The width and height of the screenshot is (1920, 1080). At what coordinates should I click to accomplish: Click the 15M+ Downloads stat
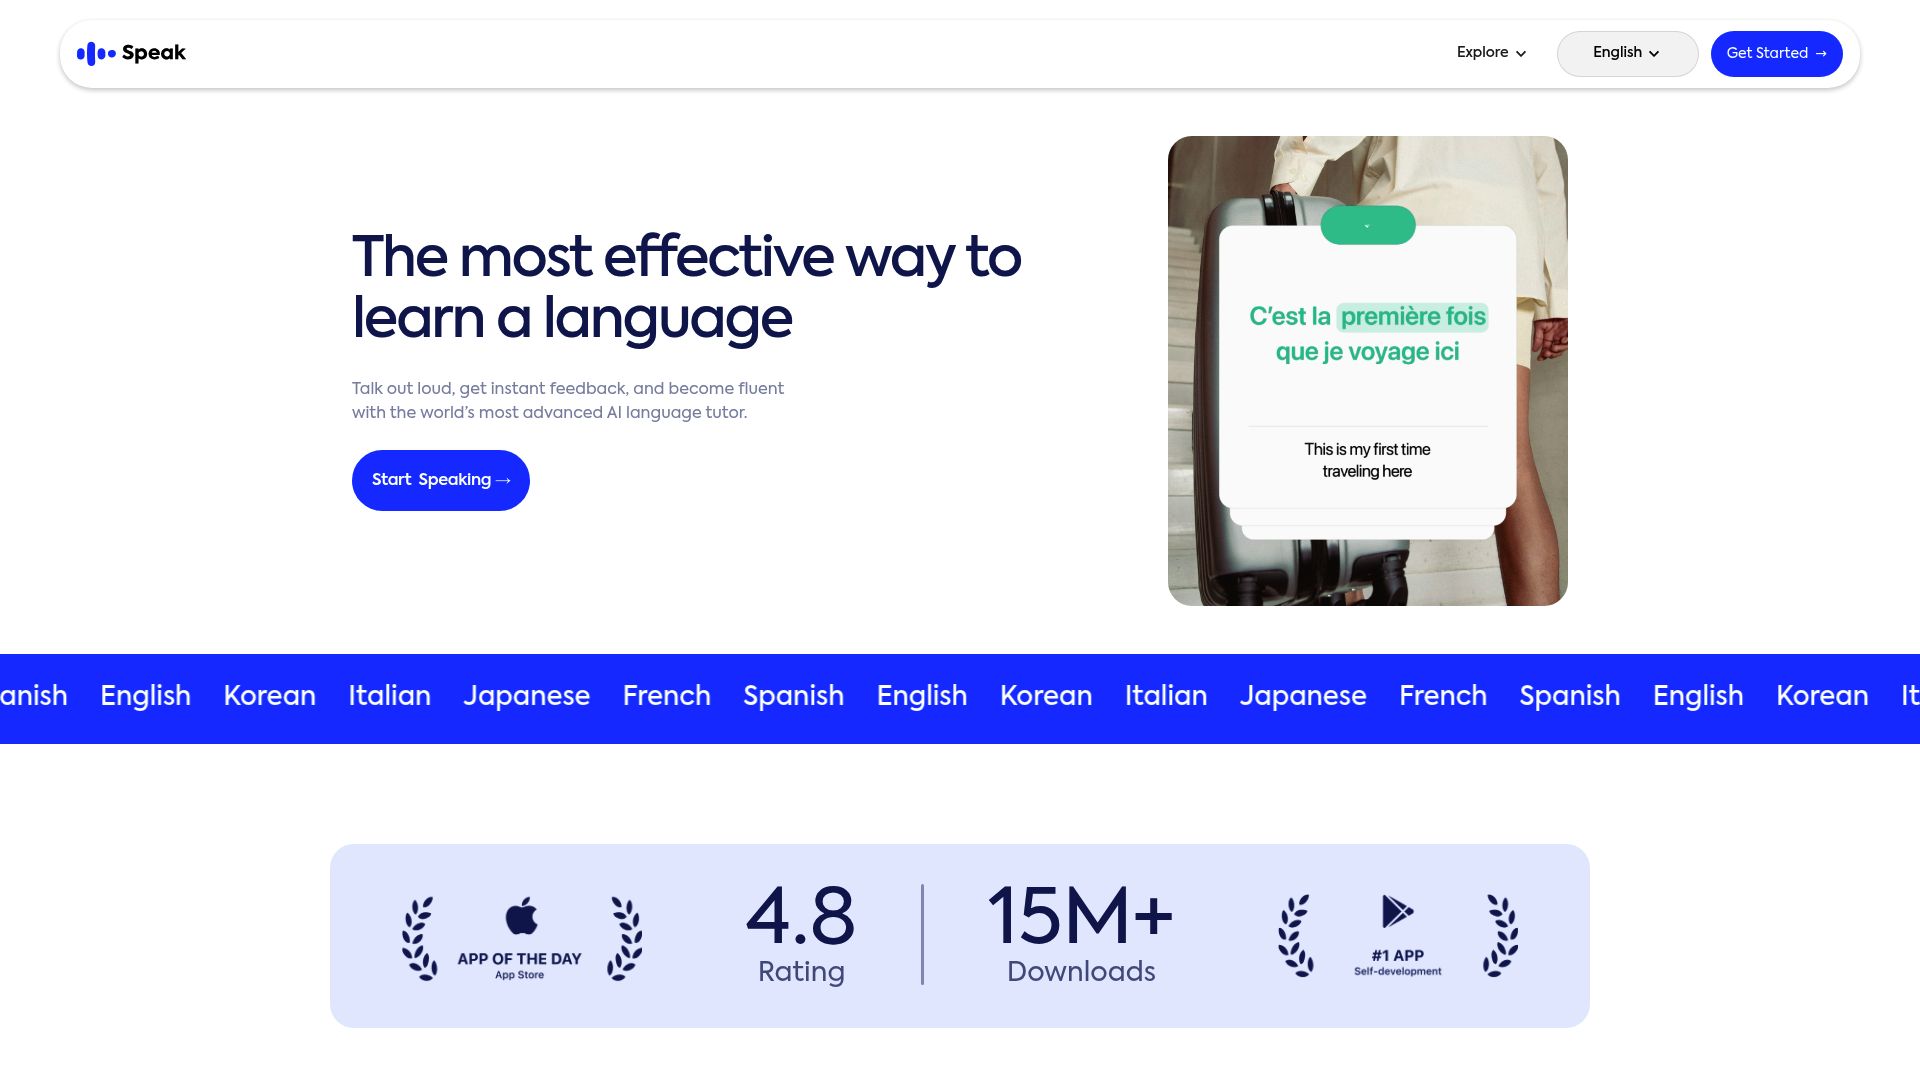1081,935
